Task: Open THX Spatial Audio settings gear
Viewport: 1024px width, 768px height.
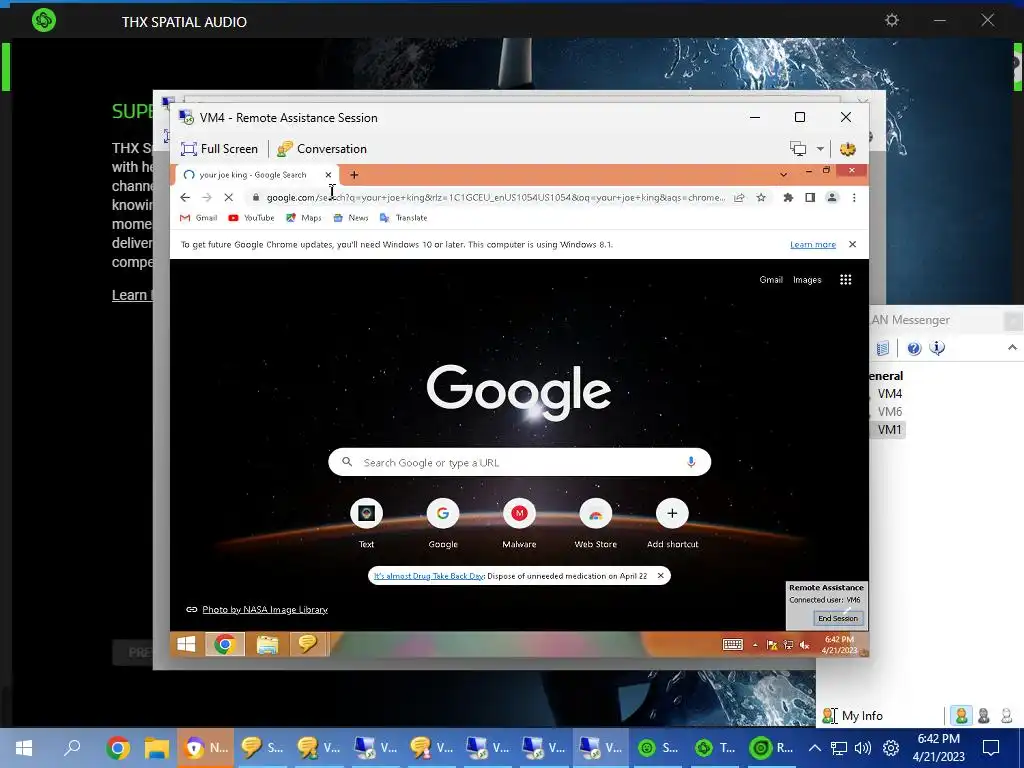Action: click(891, 21)
